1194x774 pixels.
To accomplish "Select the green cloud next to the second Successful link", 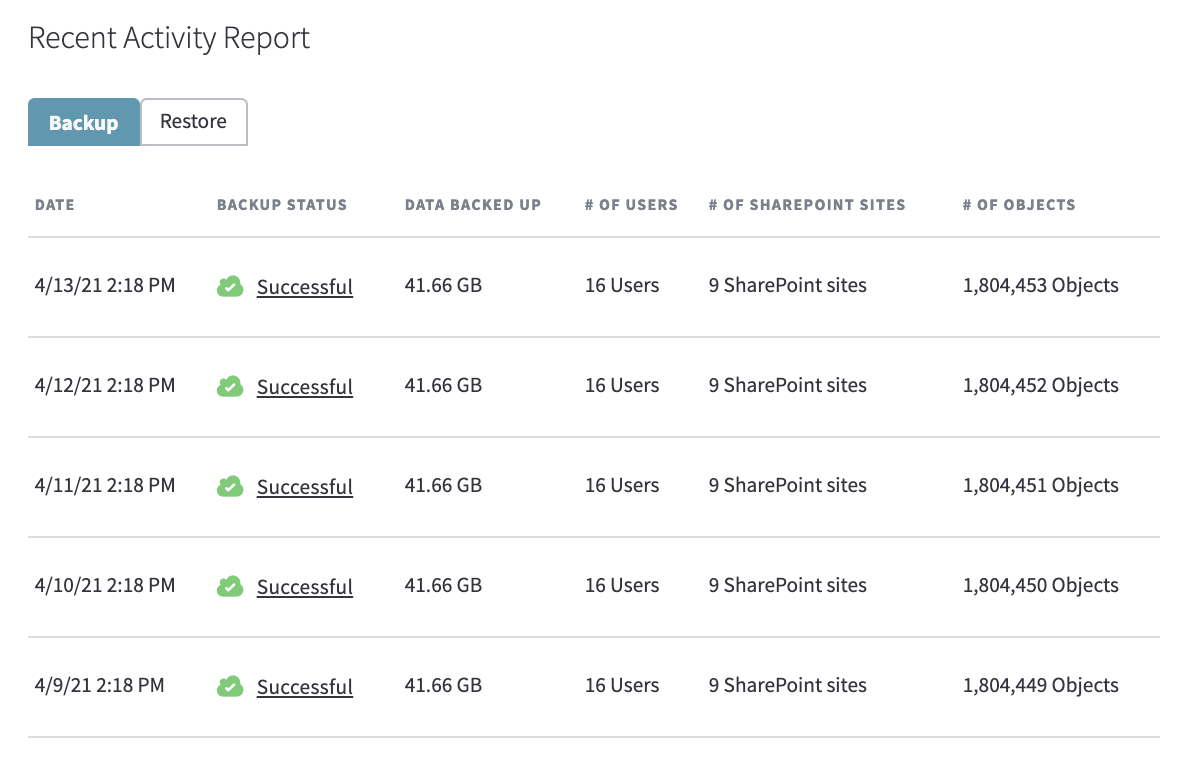I will (230, 386).
